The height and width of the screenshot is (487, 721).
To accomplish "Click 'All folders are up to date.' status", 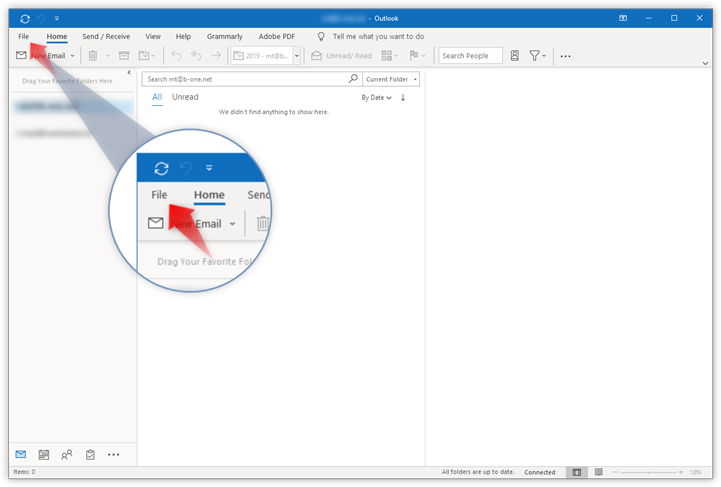I will tap(478, 472).
